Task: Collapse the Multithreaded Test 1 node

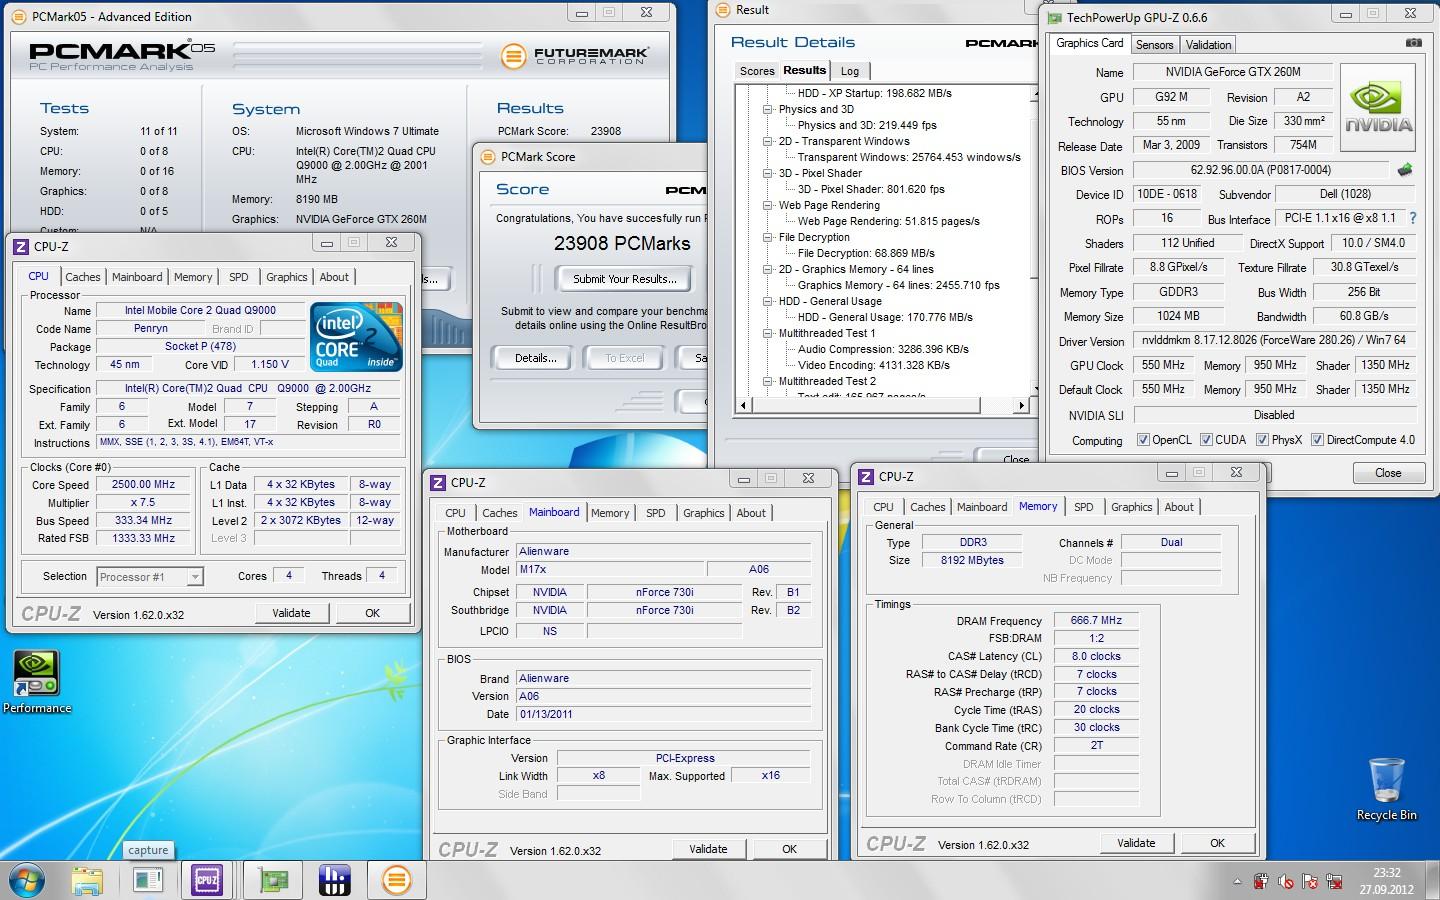Action: [x=767, y=333]
